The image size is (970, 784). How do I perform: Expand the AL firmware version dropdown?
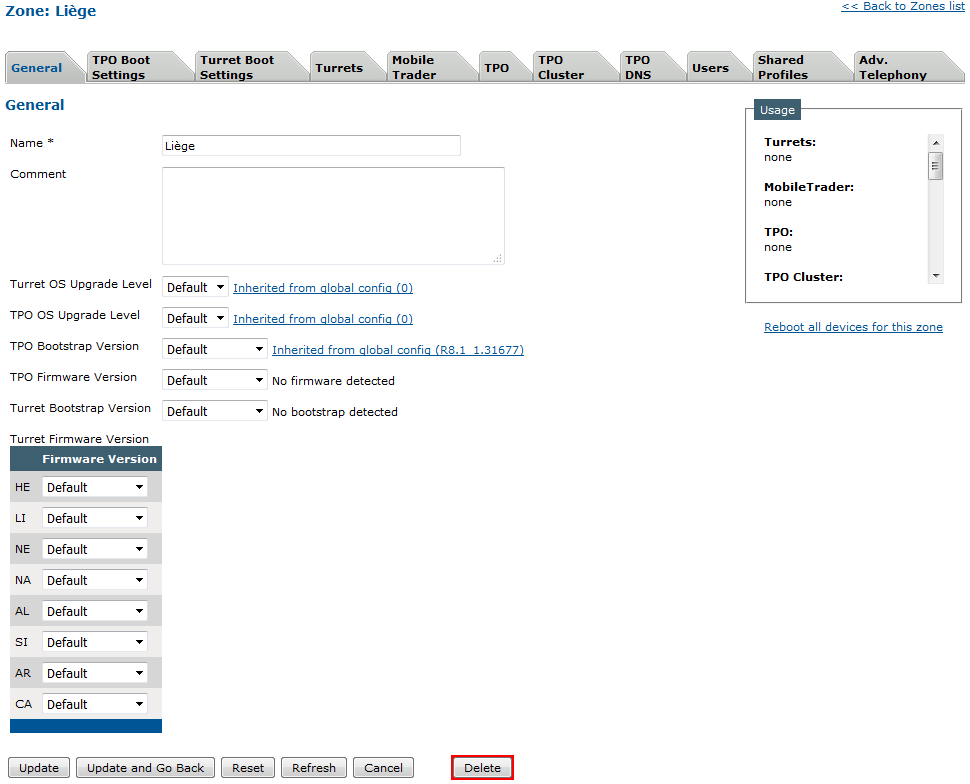pos(95,611)
